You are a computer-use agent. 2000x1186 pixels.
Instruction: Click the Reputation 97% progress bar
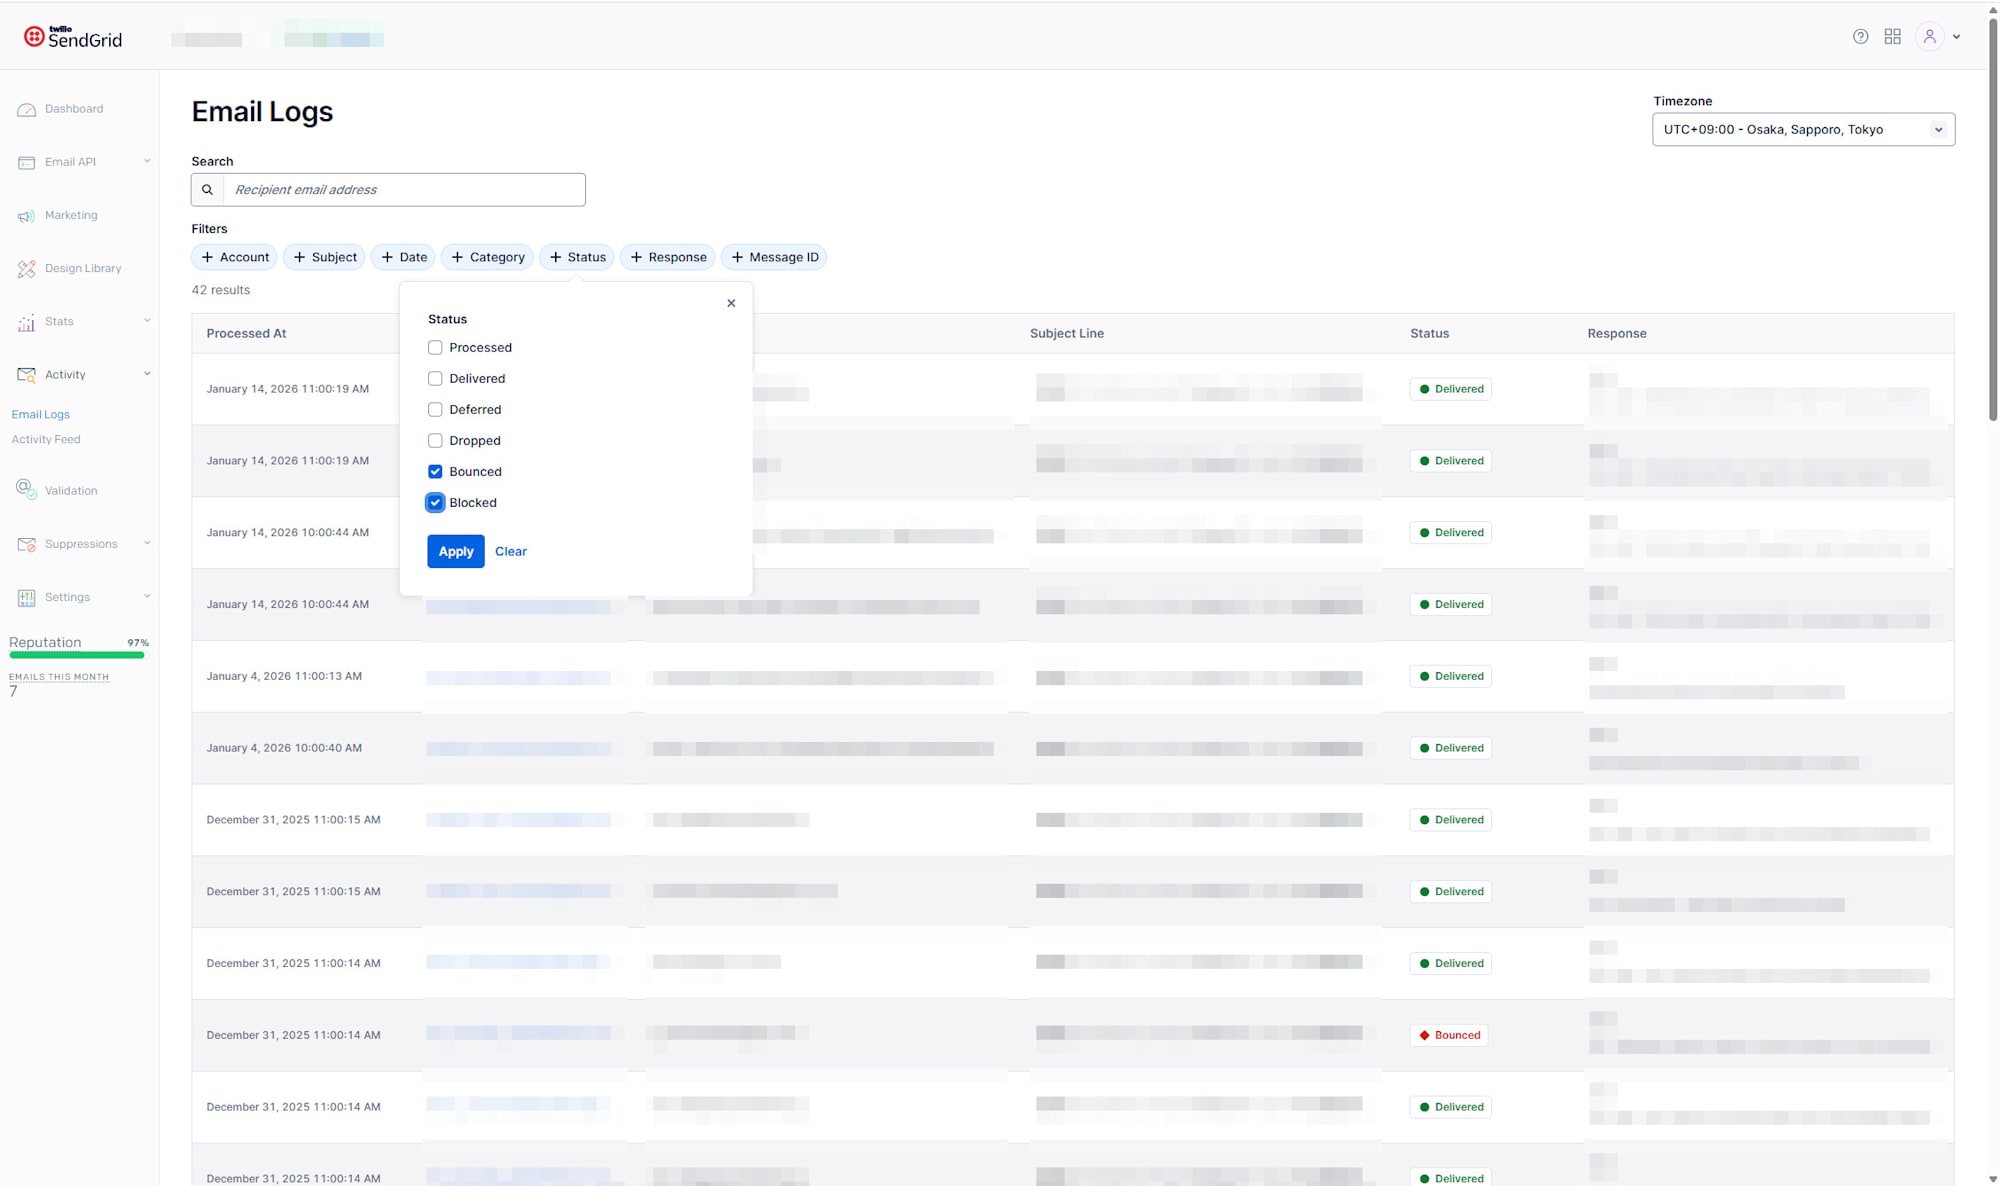(x=77, y=656)
